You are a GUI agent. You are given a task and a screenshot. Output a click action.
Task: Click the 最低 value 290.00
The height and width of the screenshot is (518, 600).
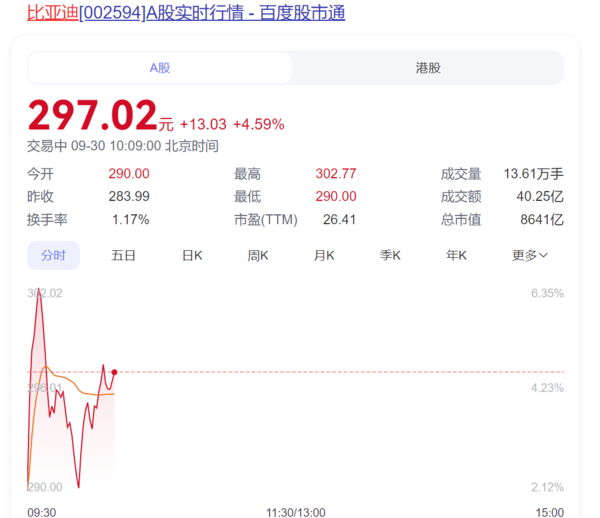tap(336, 196)
